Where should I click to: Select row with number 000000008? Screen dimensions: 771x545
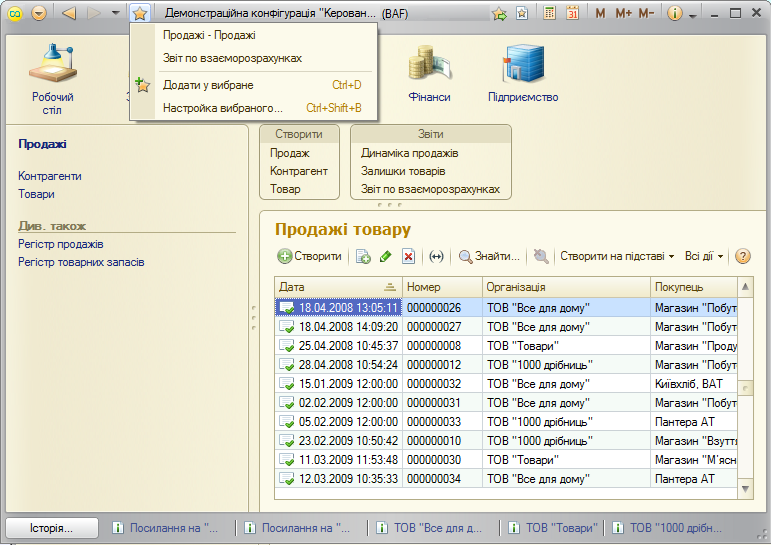[x=506, y=346]
